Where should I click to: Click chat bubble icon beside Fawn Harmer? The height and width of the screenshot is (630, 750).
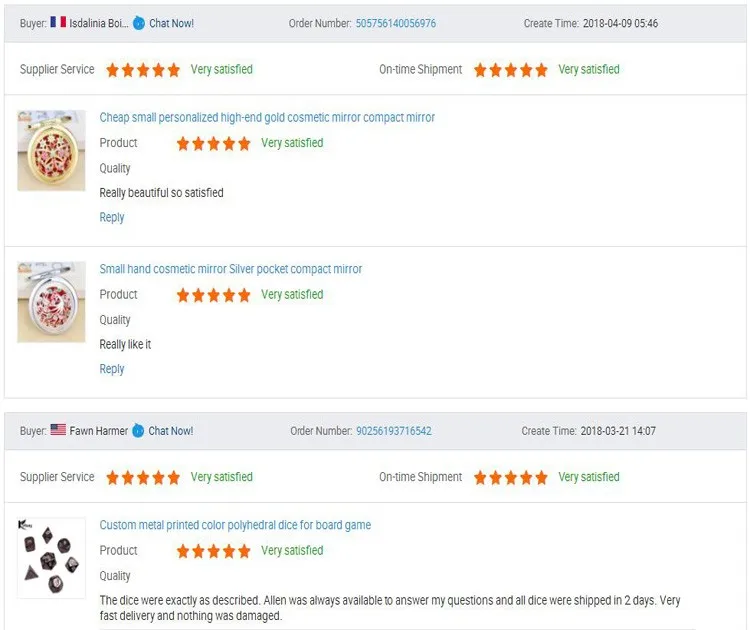click(138, 431)
